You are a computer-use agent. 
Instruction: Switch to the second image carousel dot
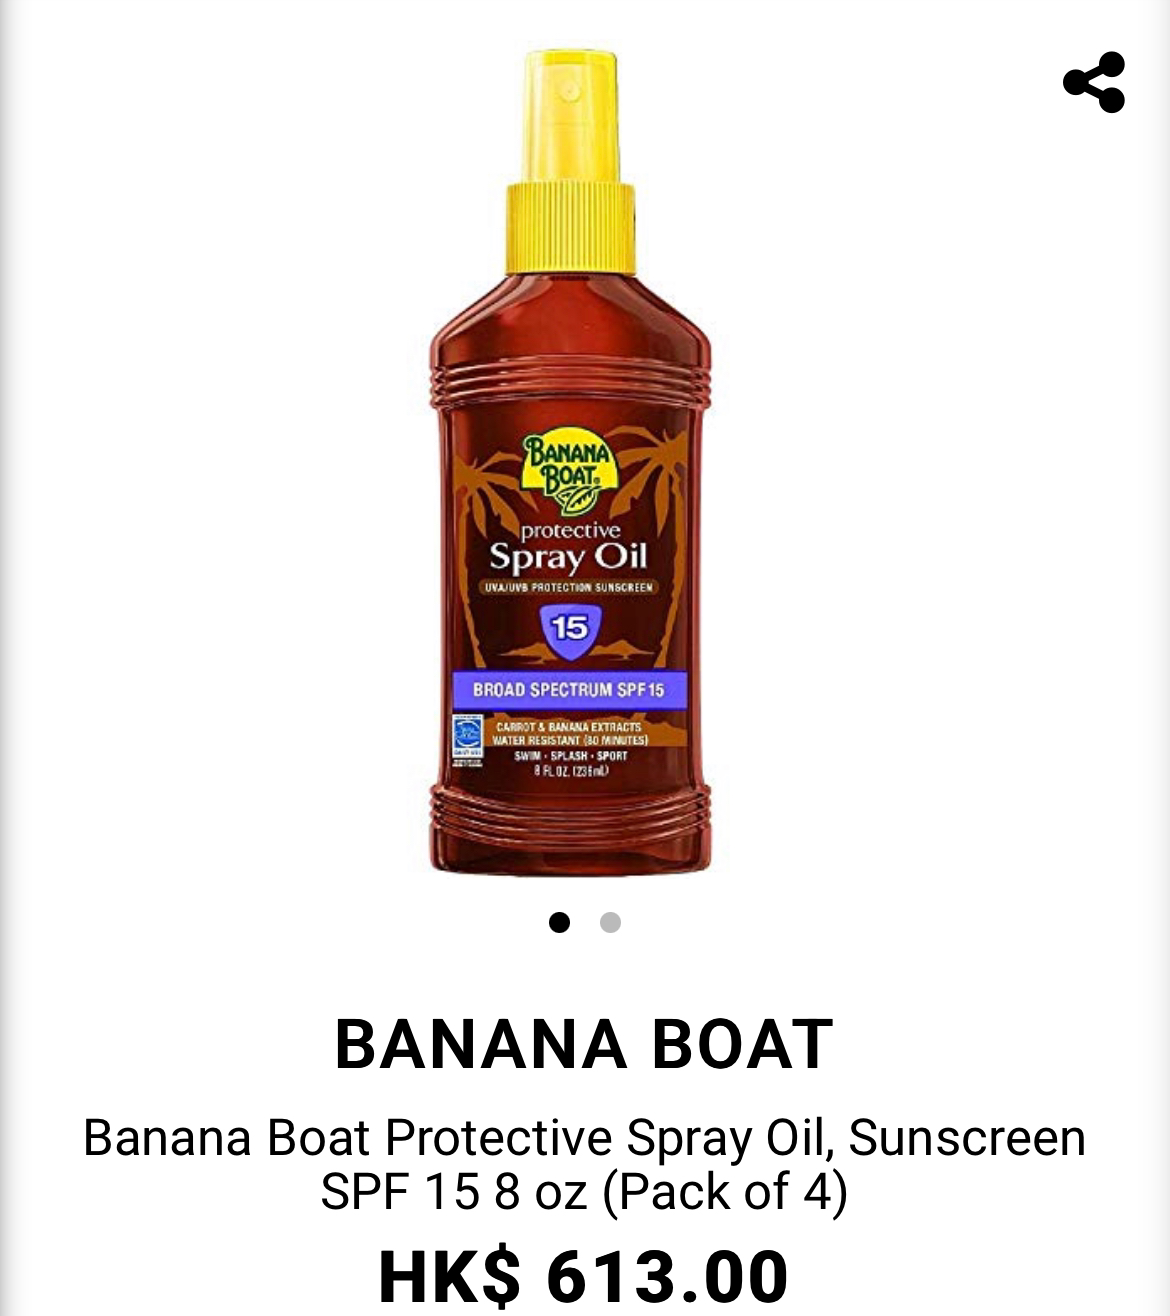coord(610,922)
